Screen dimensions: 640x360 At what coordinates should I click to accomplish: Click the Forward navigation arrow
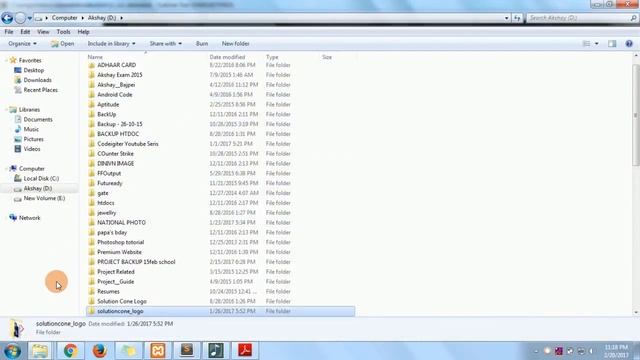click(20, 18)
